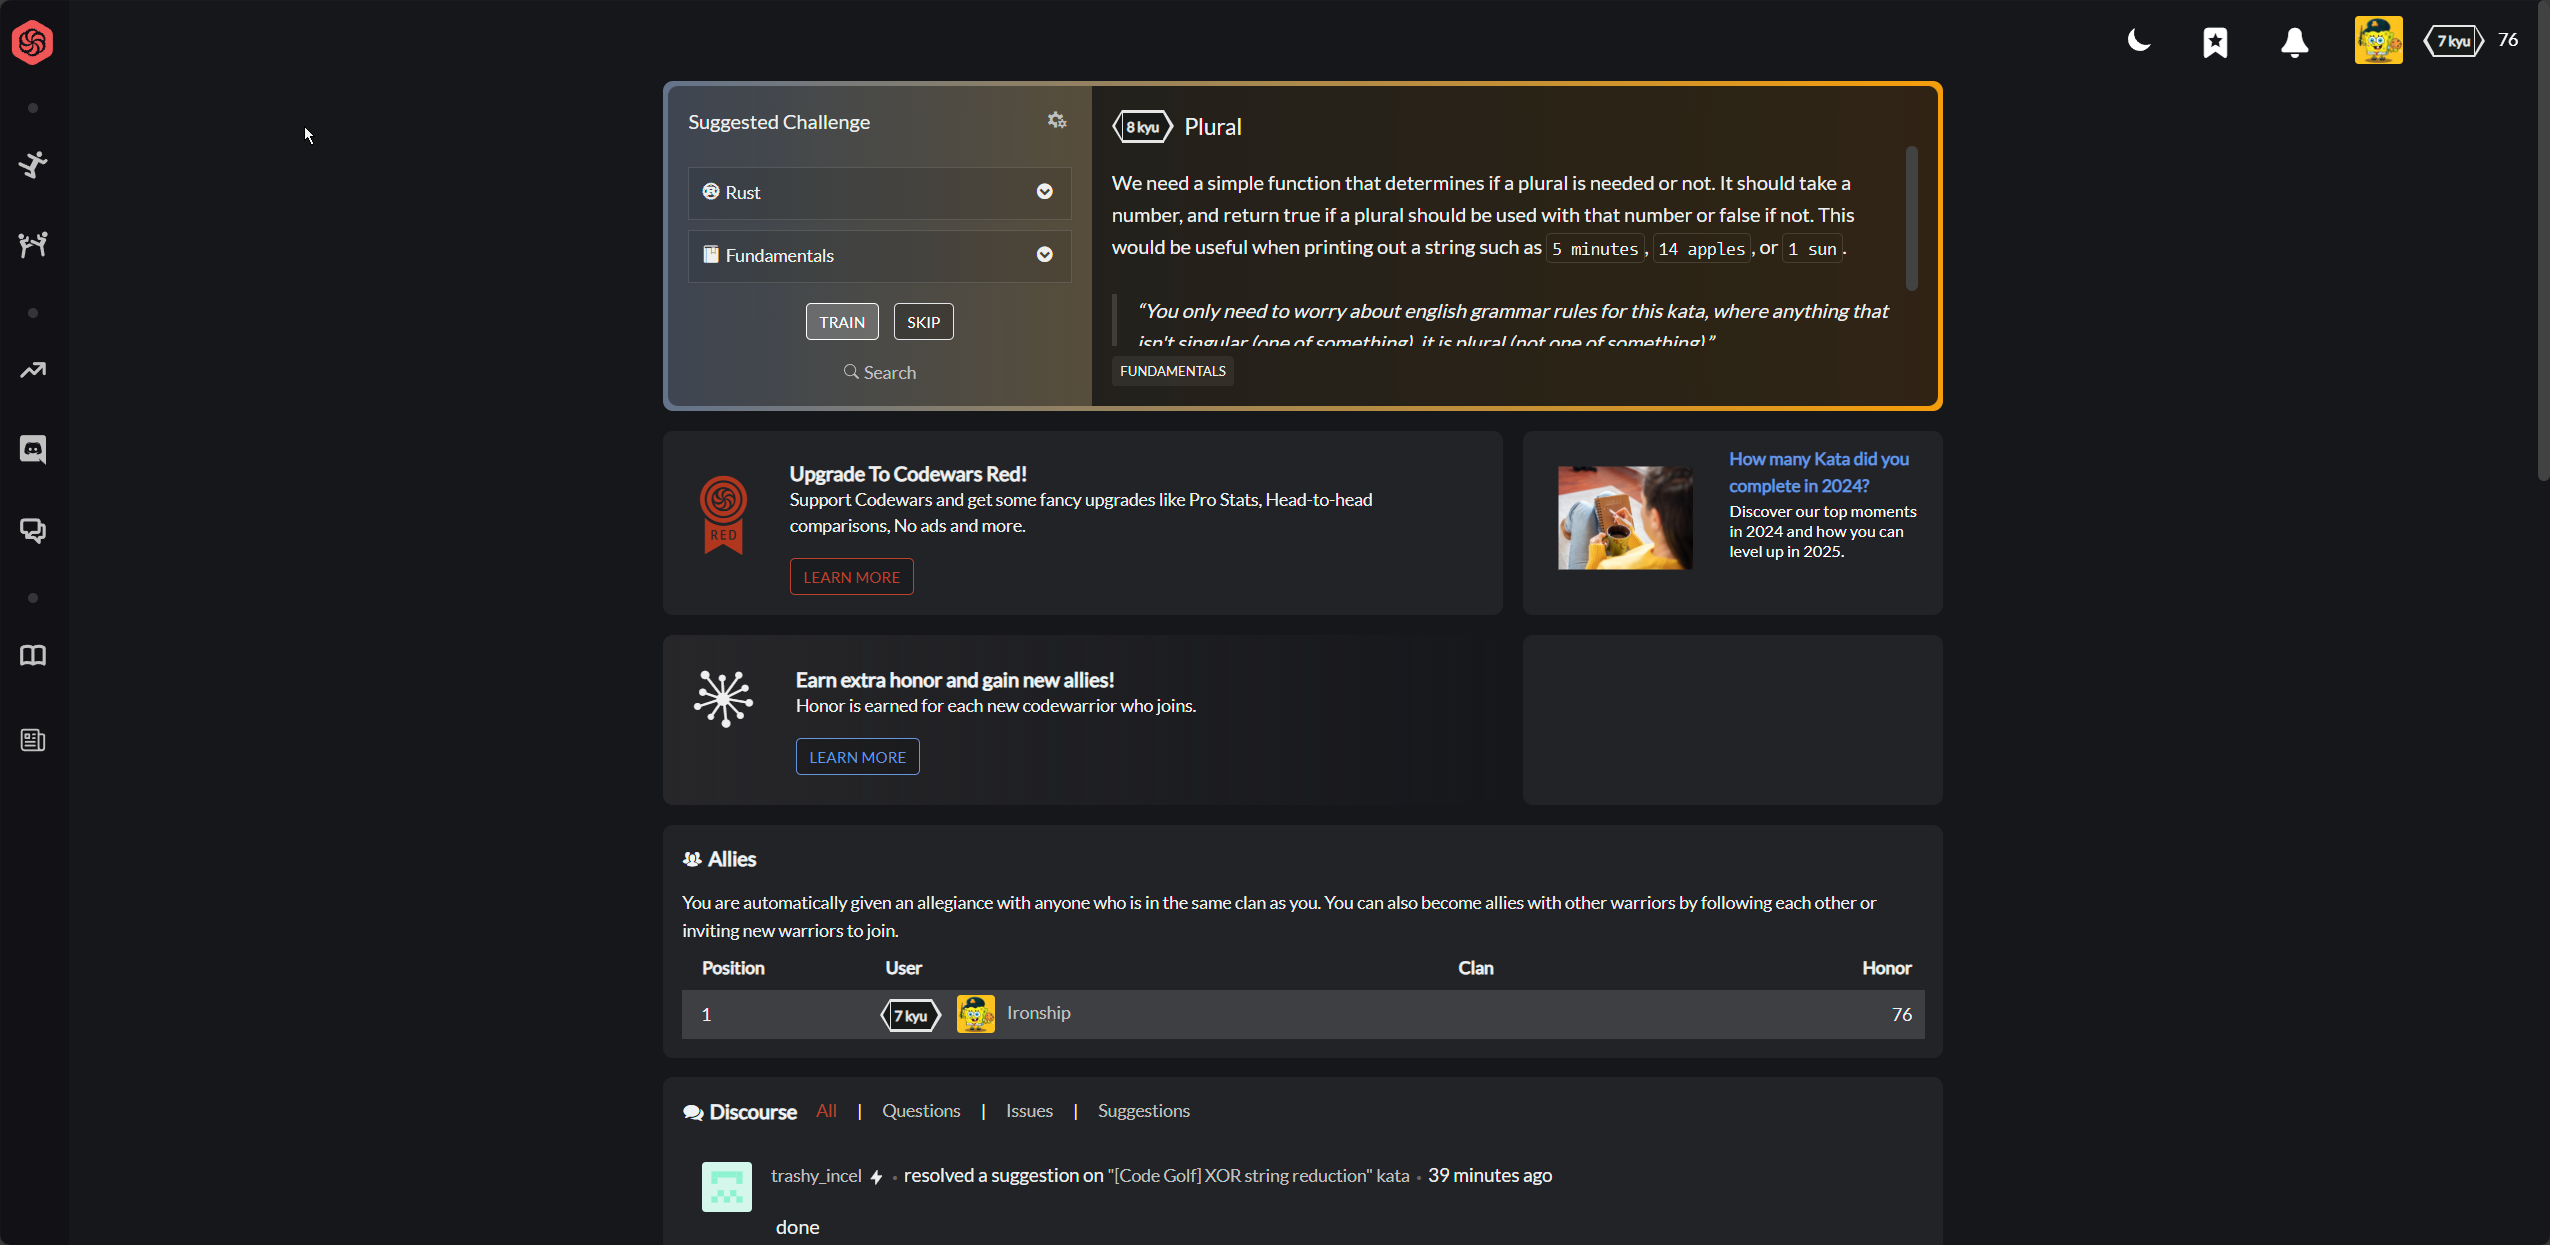Select the Issues tab in Discourse

pos(1029,1111)
